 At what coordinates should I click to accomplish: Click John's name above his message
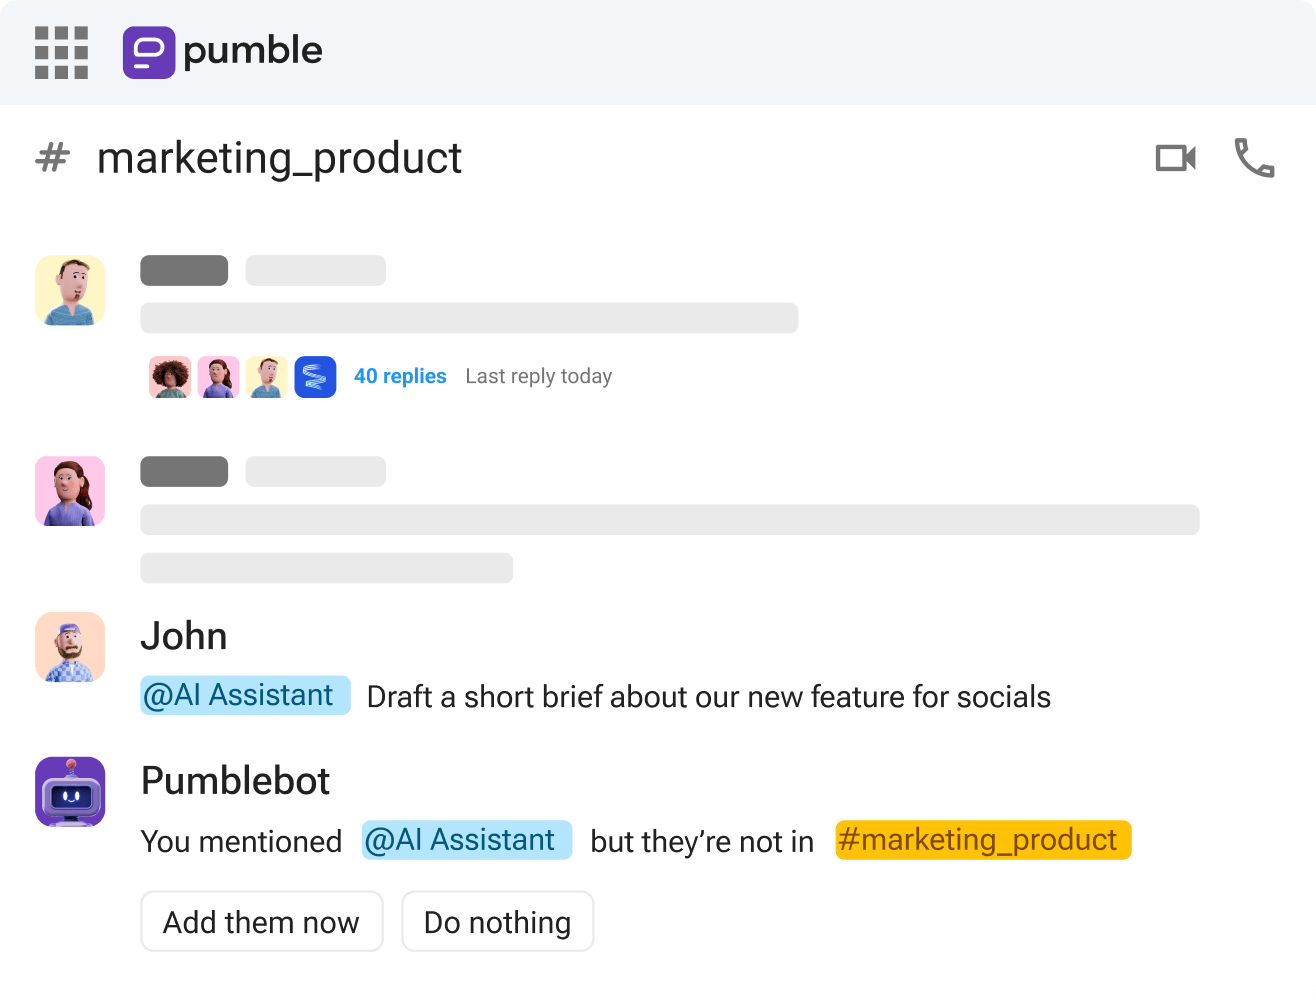coord(184,635)
